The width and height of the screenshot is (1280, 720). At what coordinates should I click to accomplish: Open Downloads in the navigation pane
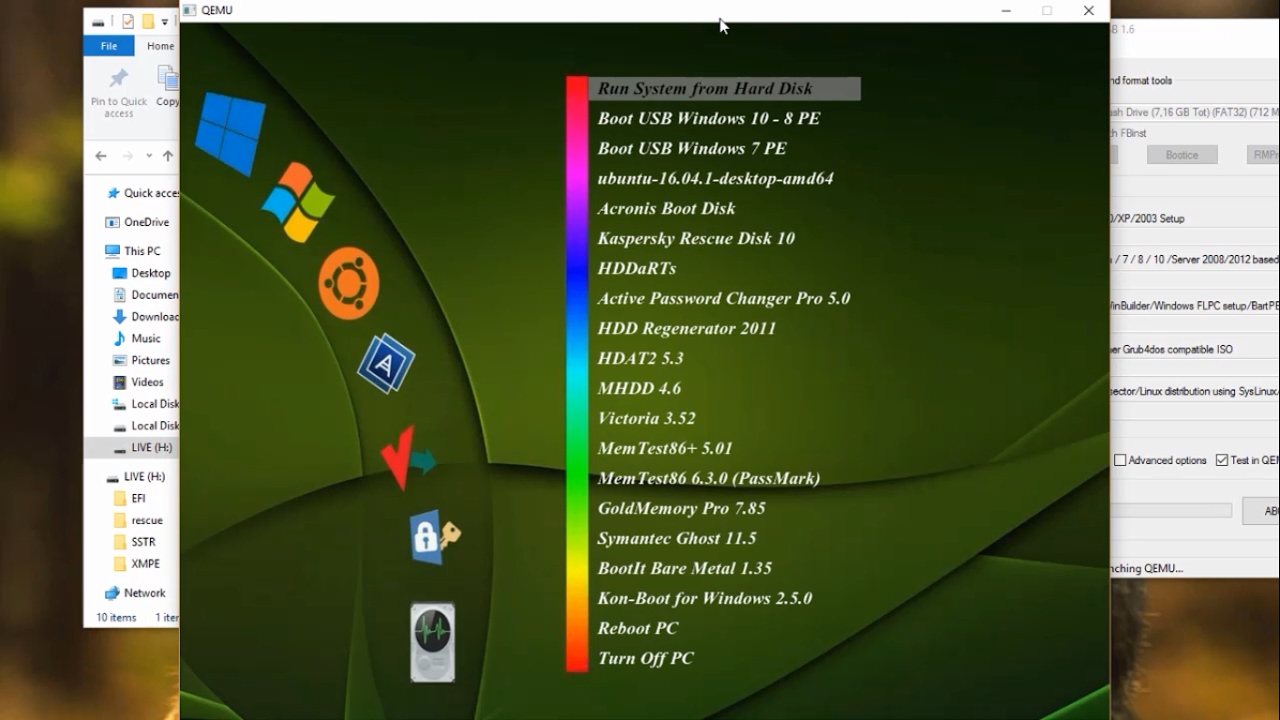point(145,317)
